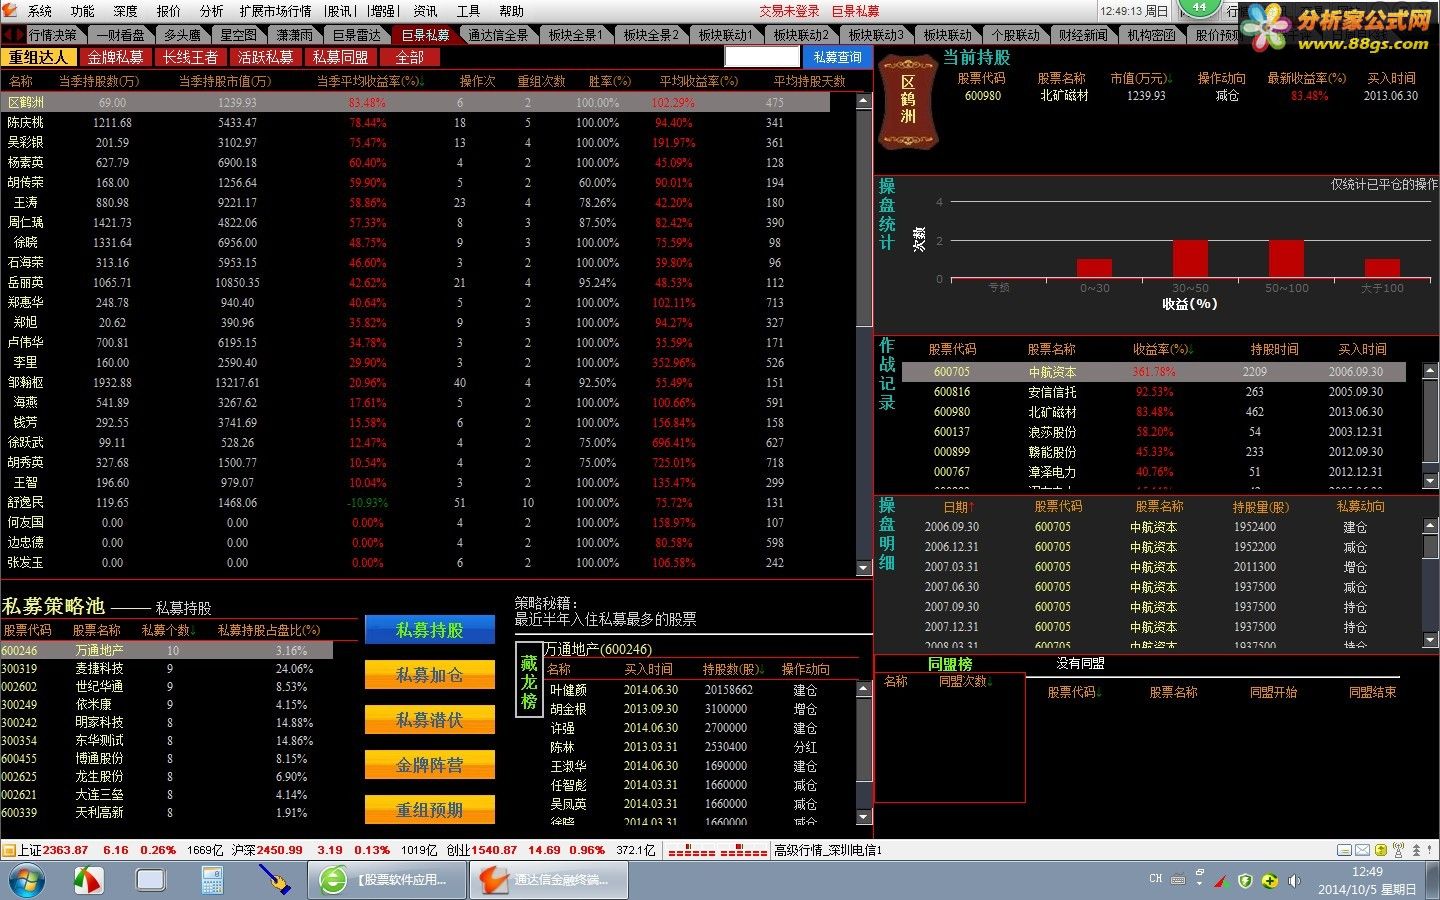Click the 私募查询 search button
The image size is (1440, 900).
837,57
